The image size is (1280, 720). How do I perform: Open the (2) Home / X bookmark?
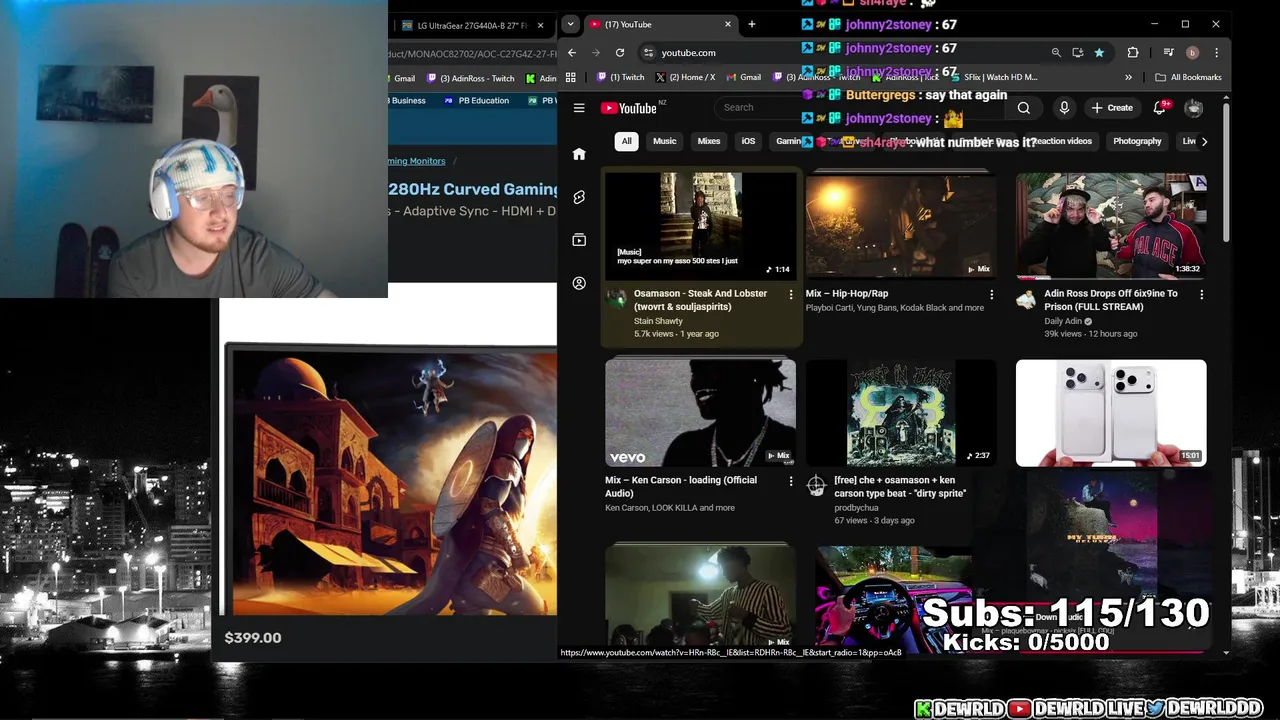[685, 77]
